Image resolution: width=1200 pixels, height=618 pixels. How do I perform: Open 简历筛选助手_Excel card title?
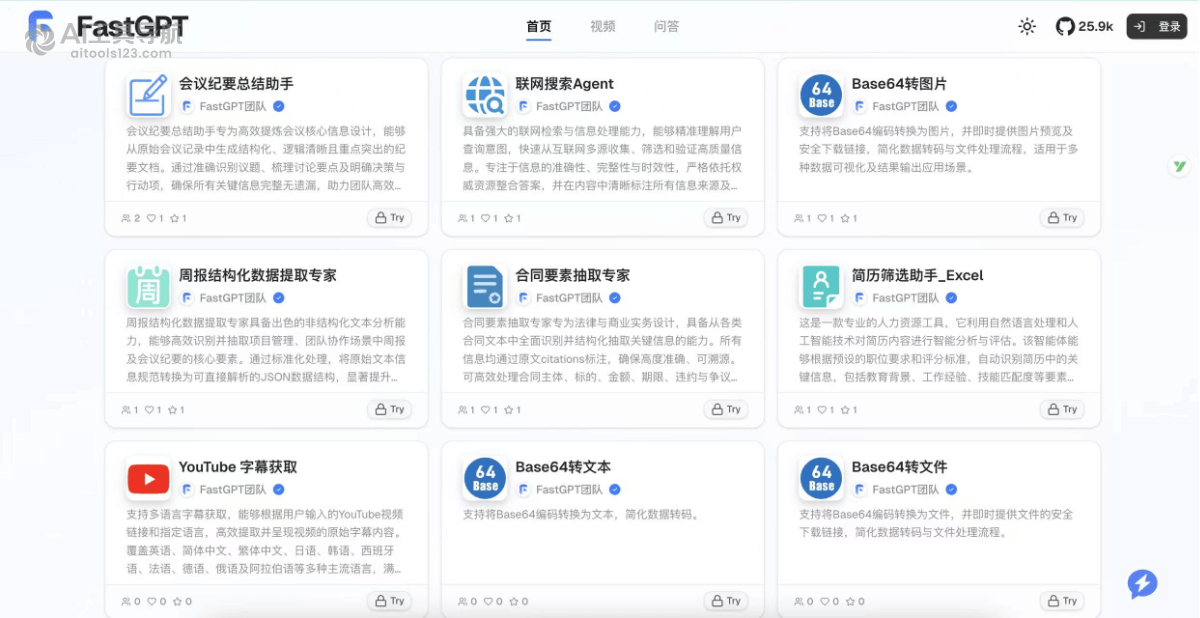[x=918, y=275]
